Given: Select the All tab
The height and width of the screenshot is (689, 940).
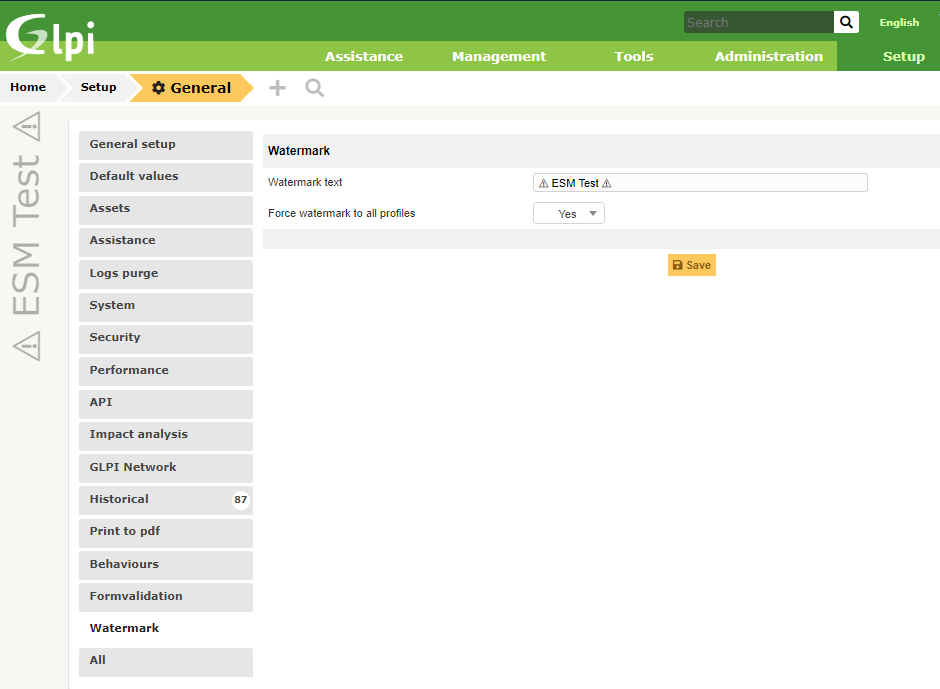Looking at the screenshot, I should [165, 662].
